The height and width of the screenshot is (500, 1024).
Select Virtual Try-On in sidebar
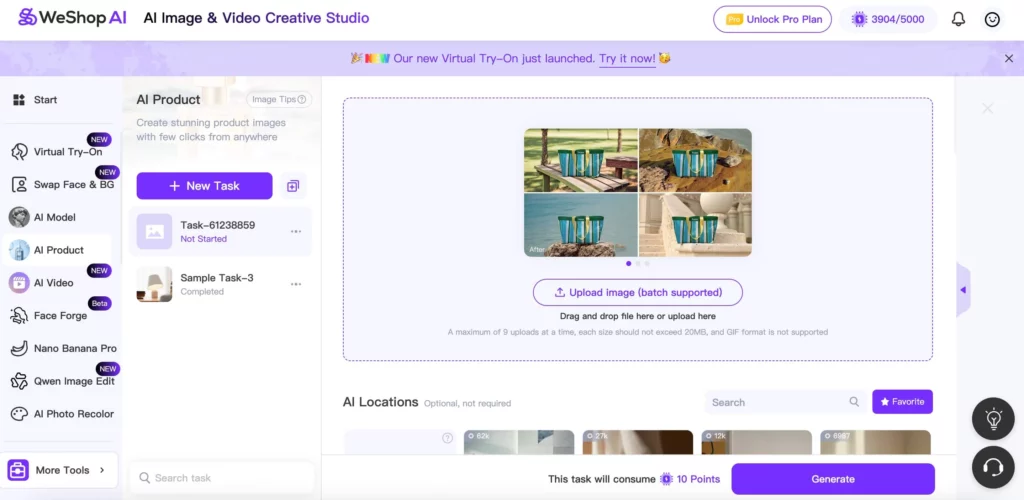(67, 152)
